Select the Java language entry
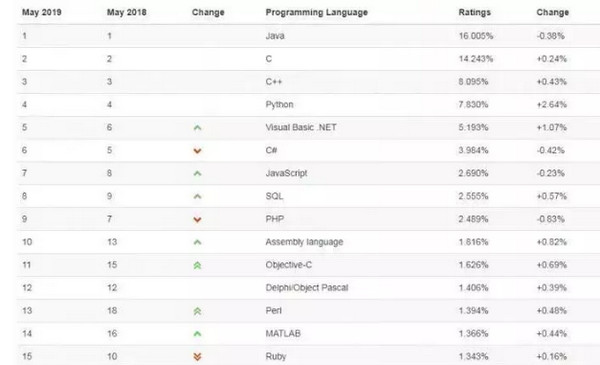This screenshot has height=365, width=600. point(275,36)
